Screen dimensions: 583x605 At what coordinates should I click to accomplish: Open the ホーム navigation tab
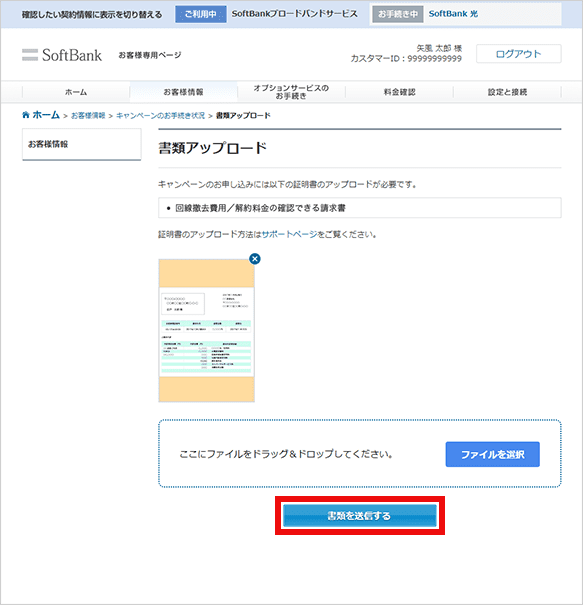[x=76, y=92]
